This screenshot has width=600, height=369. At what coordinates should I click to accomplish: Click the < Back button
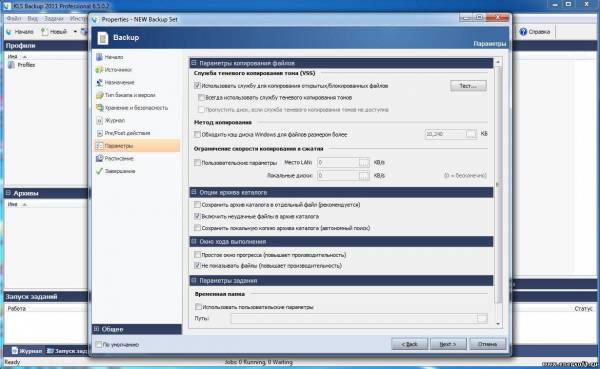[x=409, y=344]
